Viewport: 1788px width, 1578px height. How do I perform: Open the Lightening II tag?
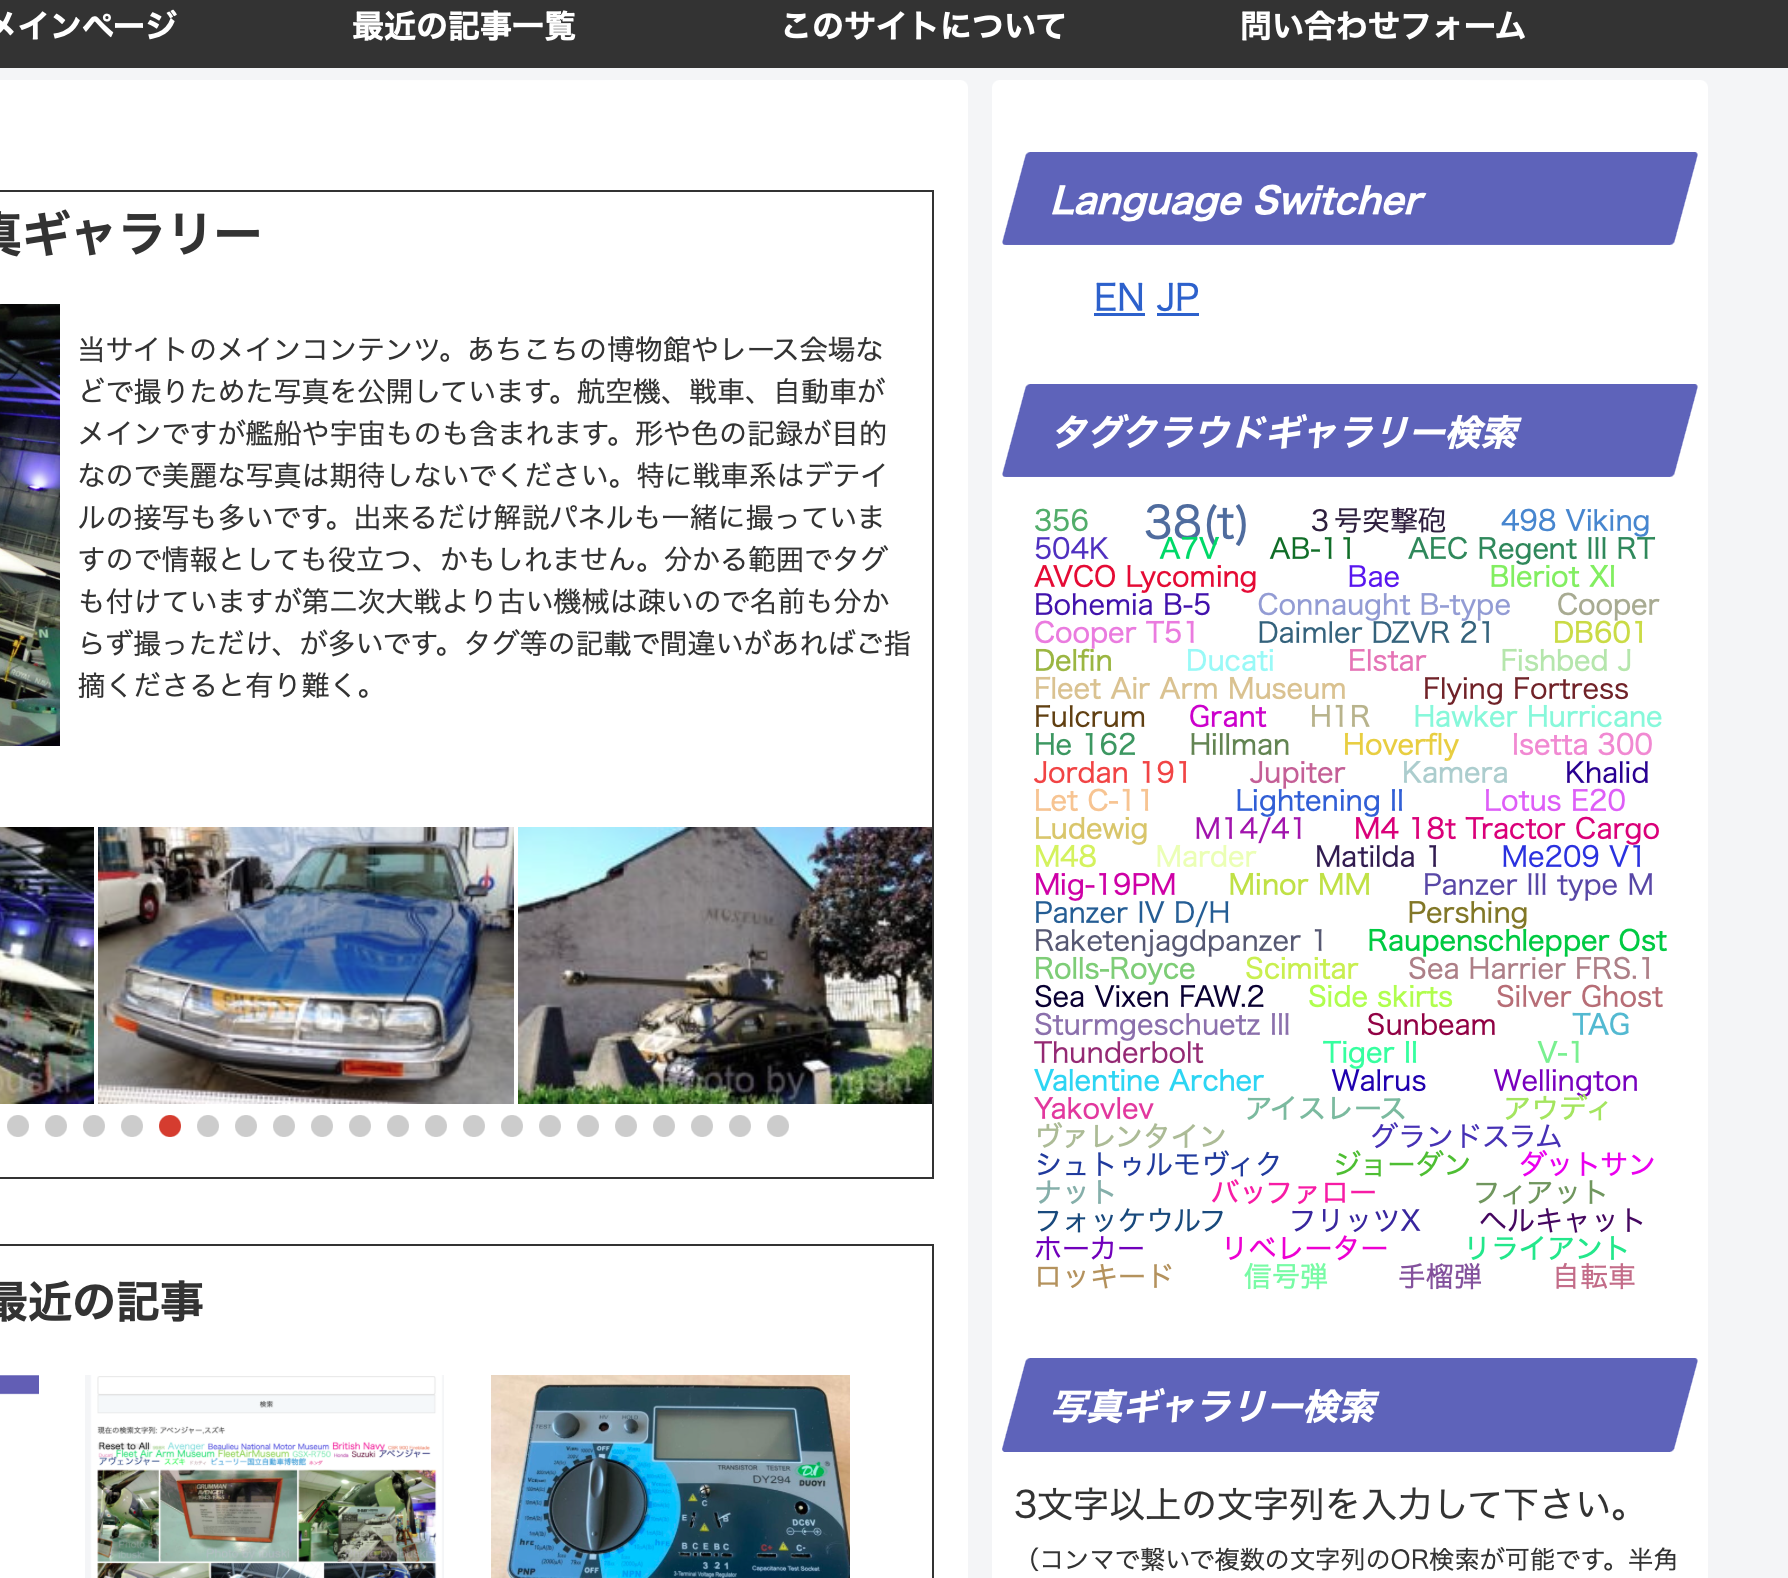pos(1319,801)
